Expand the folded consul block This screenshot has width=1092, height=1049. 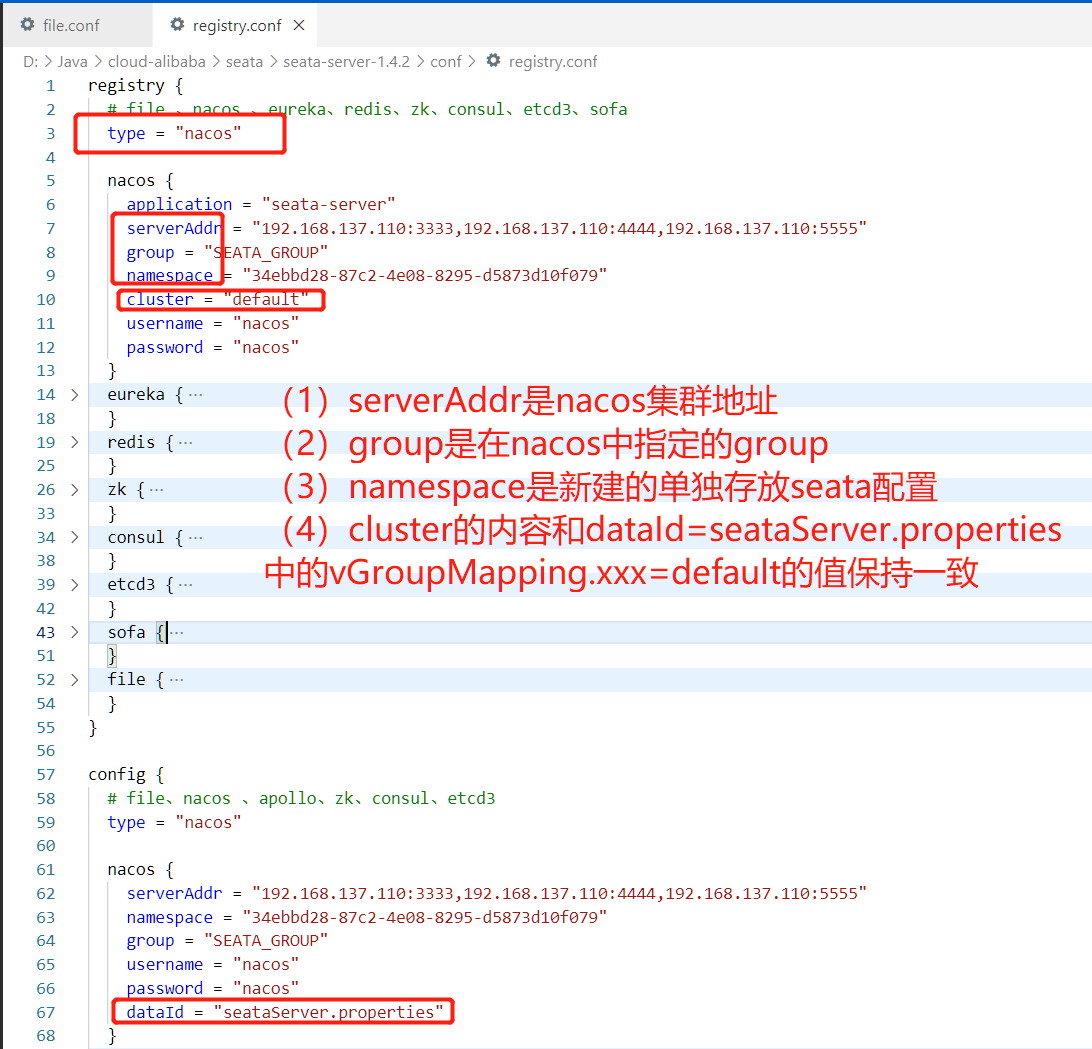coord(75,537)
